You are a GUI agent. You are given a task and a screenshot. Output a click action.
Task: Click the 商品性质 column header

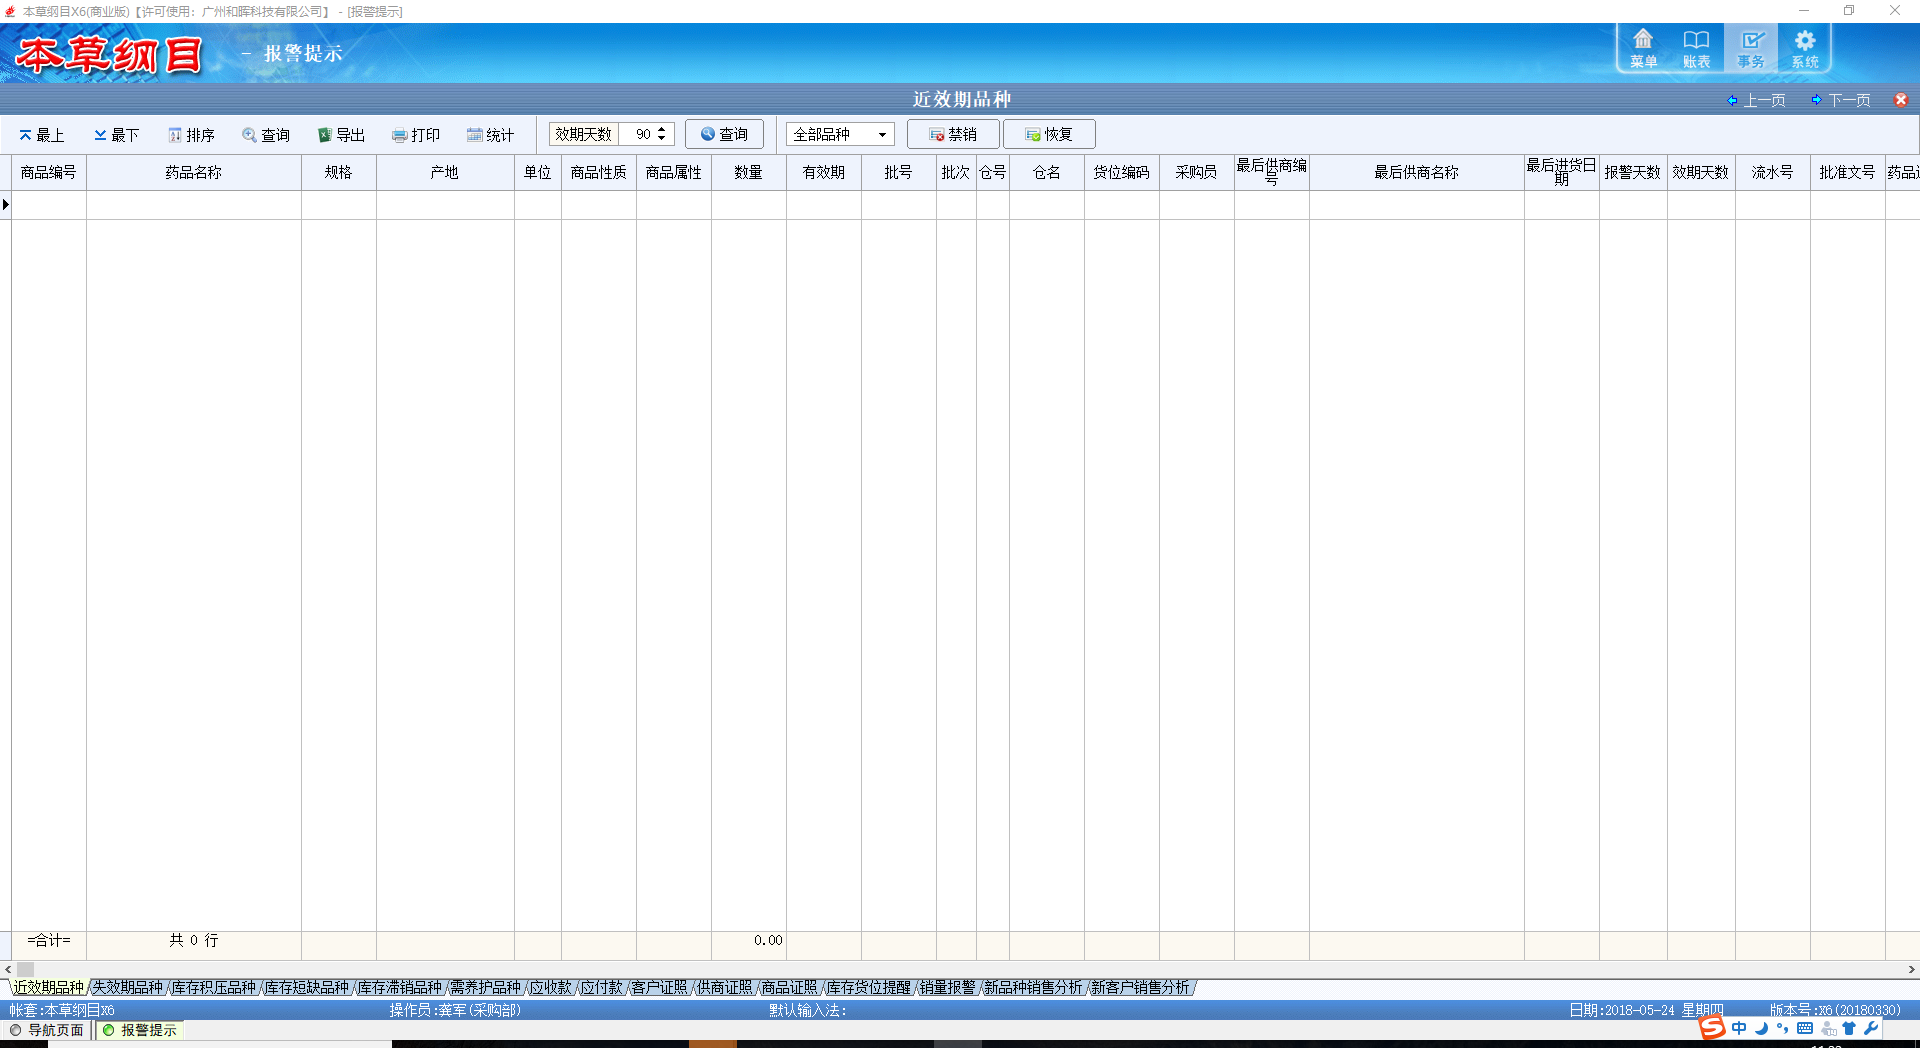tap(599, 173)
